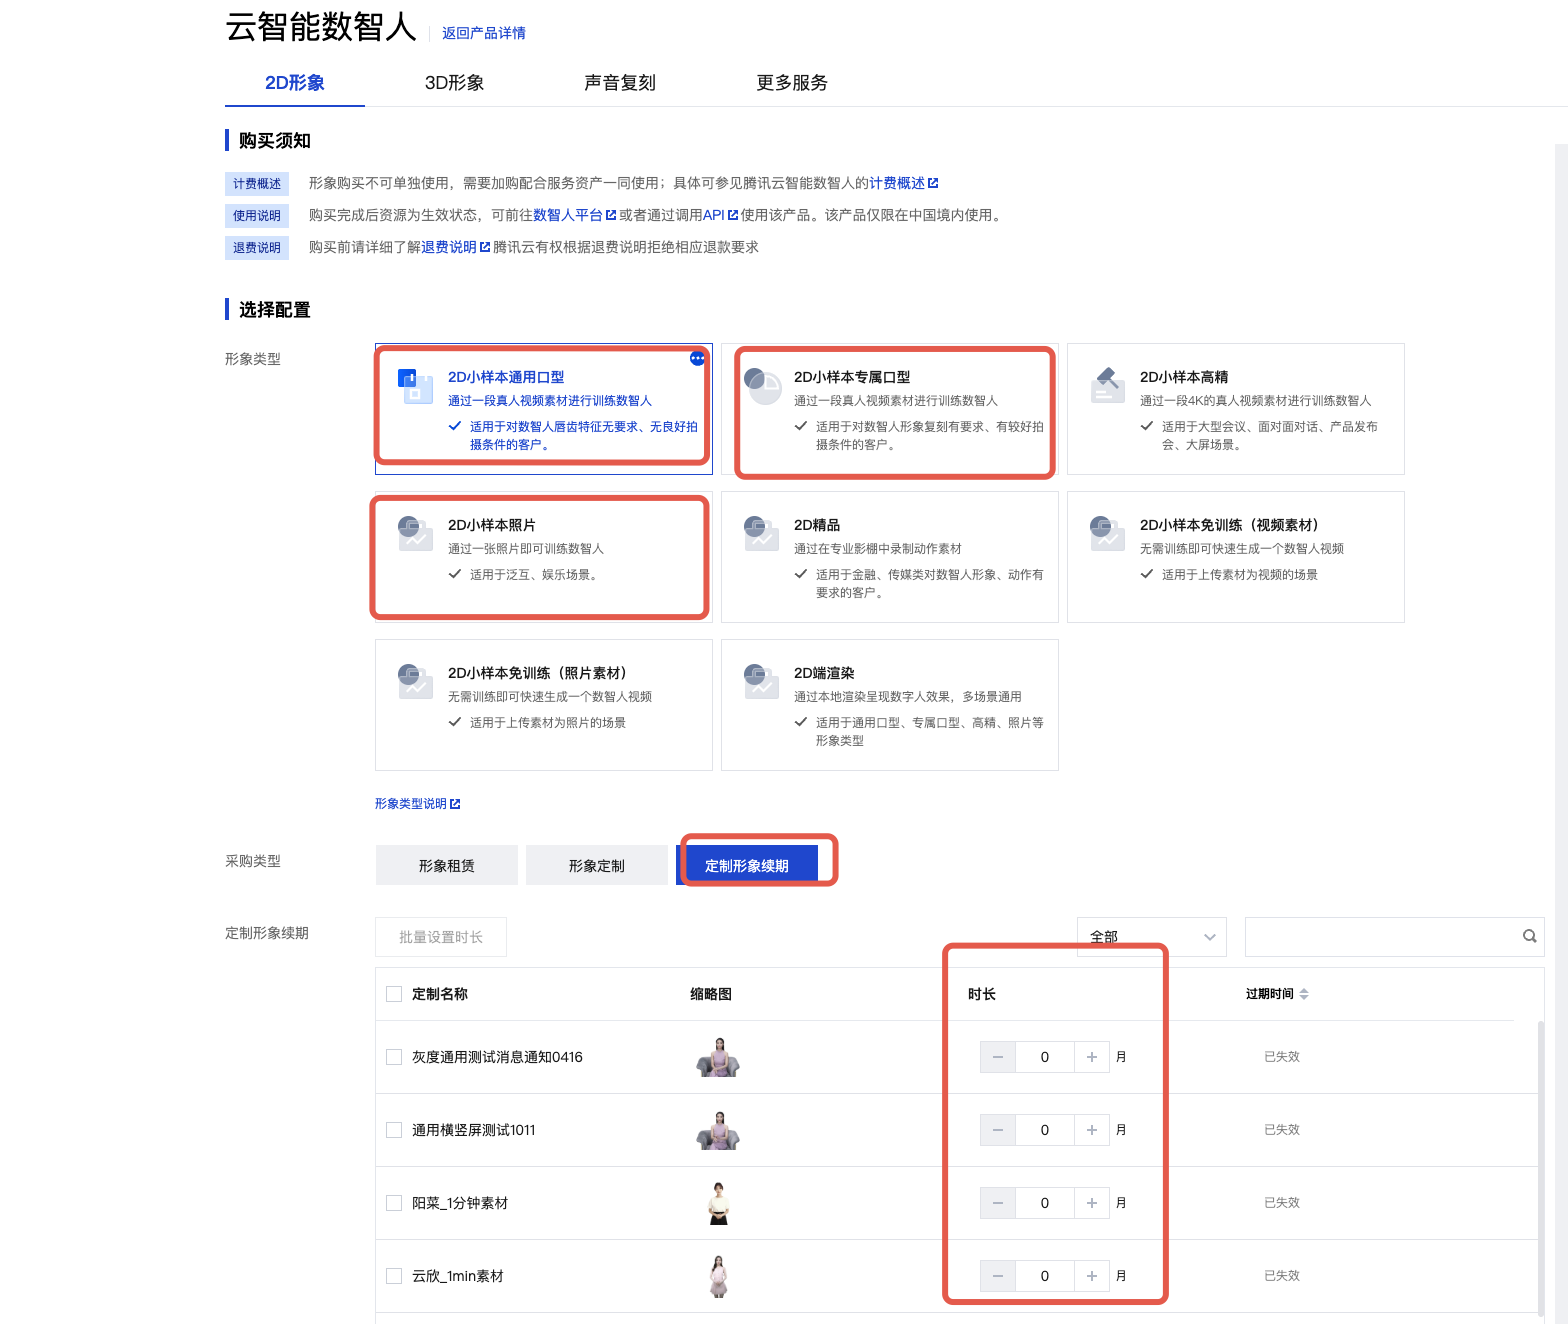Open the 形象类型说明 link
The image size is (1568, 1324).
point(417,804)
